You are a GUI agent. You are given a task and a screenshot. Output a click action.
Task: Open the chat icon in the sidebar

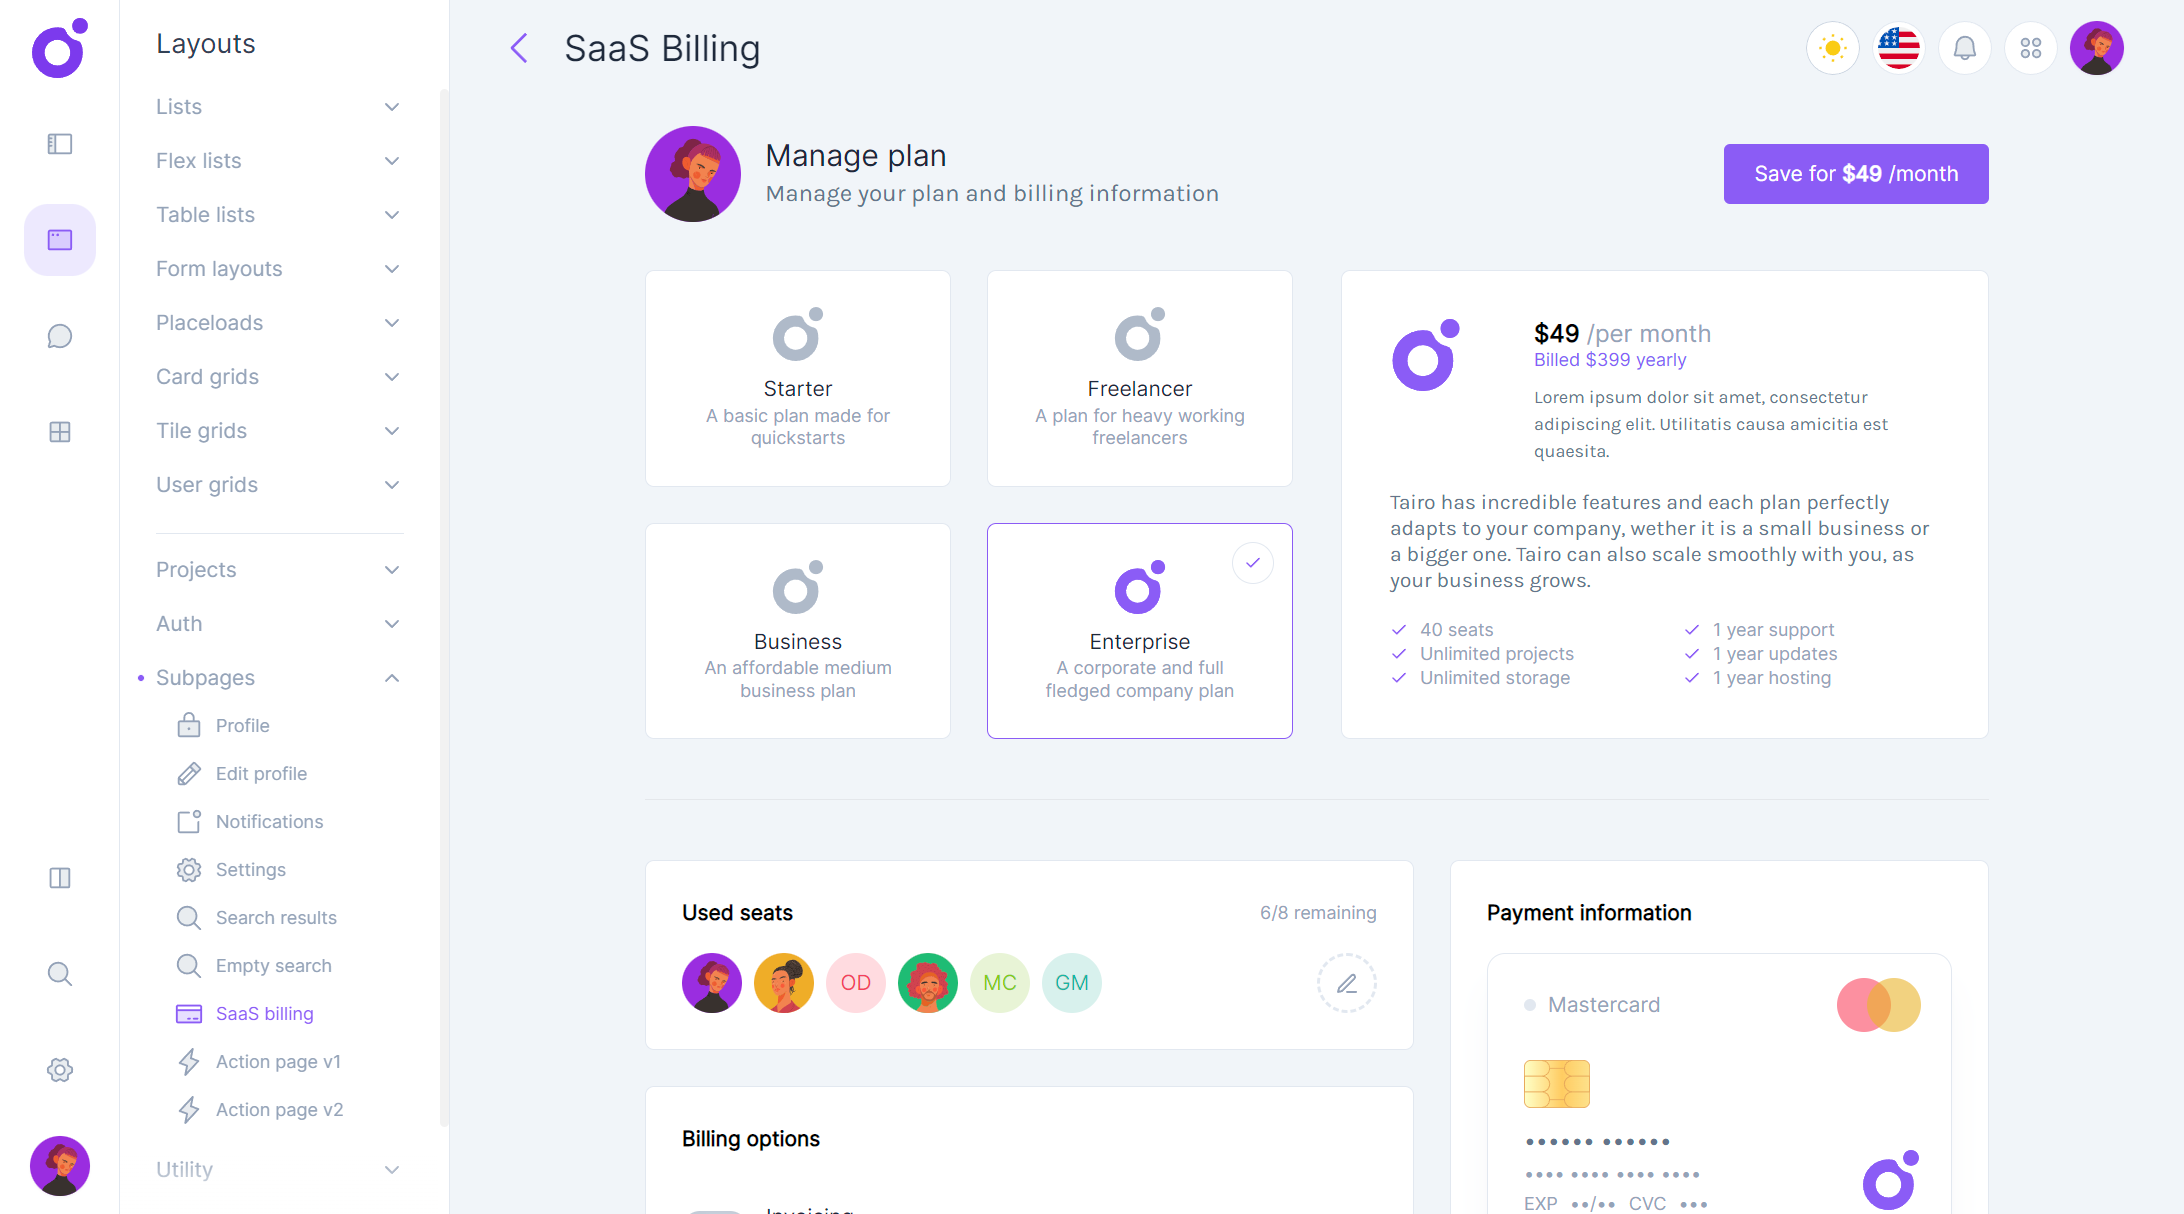(59, 336)
